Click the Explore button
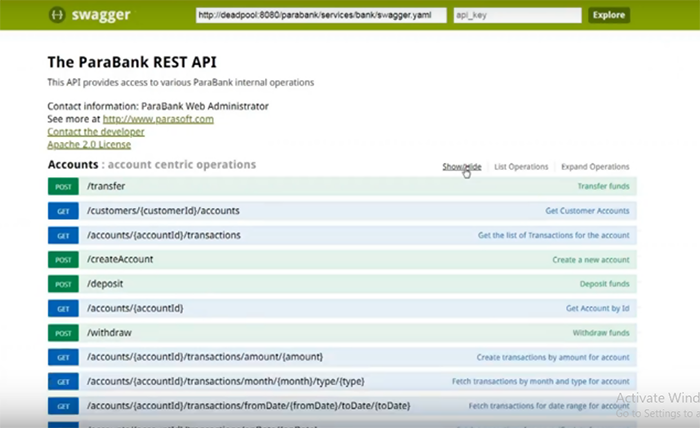Screen dimensions: 700x428 point(609,15)
